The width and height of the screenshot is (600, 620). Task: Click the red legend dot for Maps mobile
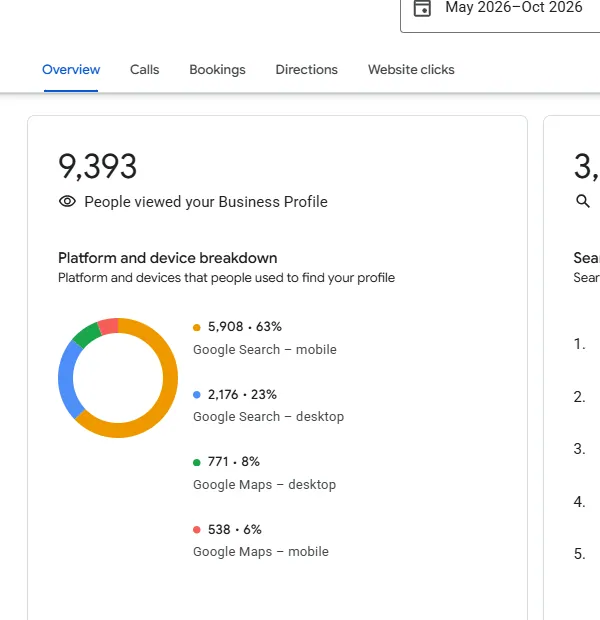point(197,530)
